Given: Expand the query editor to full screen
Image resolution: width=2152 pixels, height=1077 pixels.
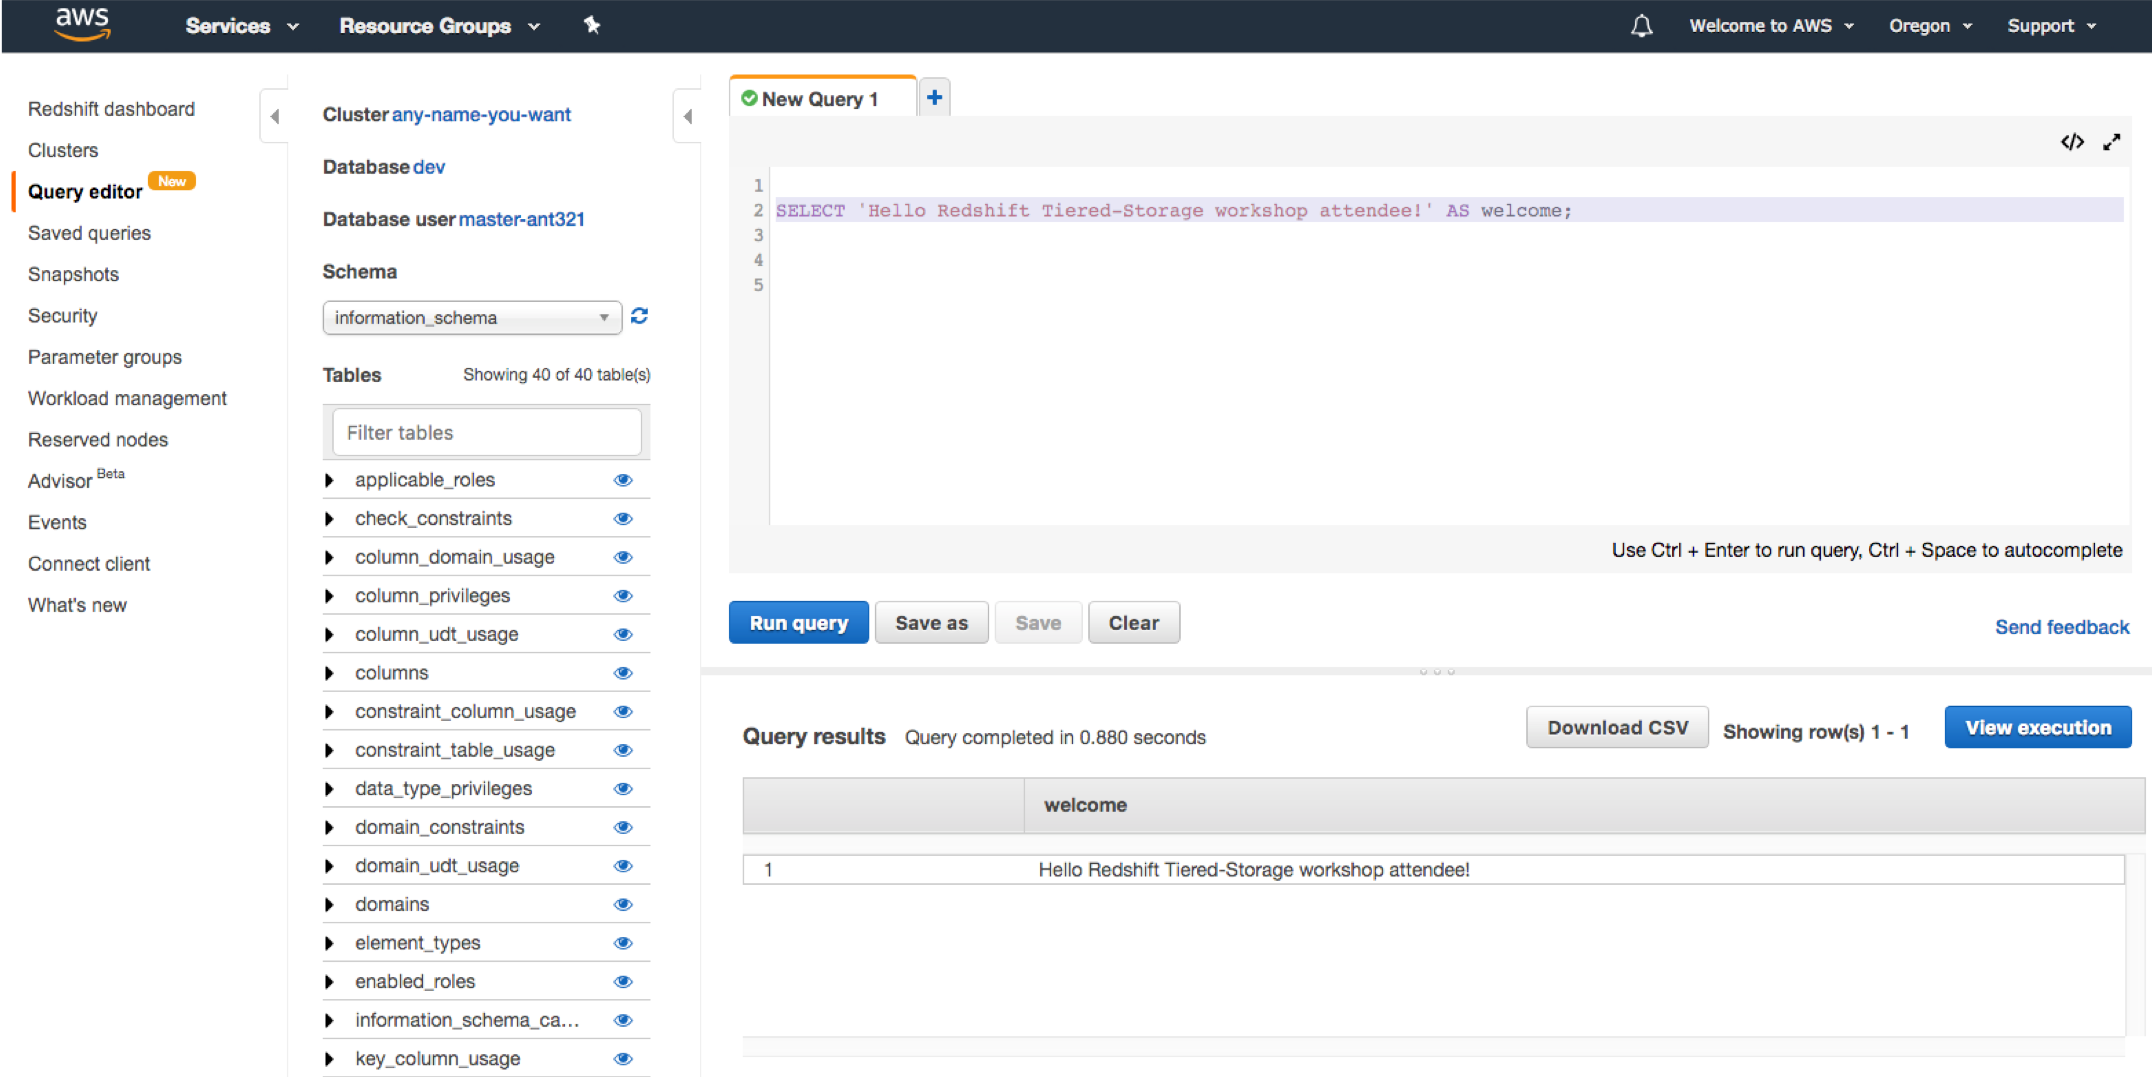Looking at the screenshot, I should click(2111, 142).
